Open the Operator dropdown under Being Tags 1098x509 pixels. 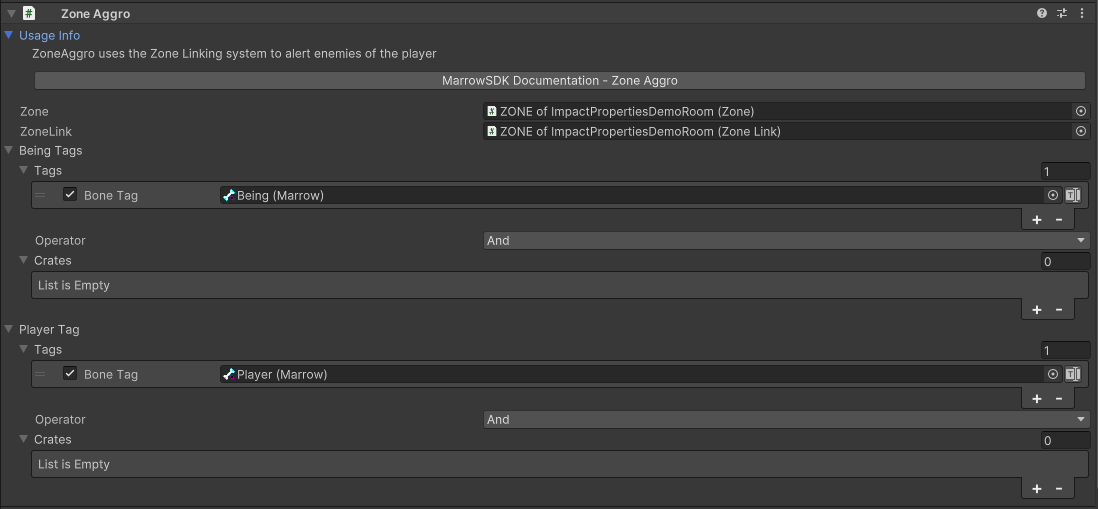785,241
